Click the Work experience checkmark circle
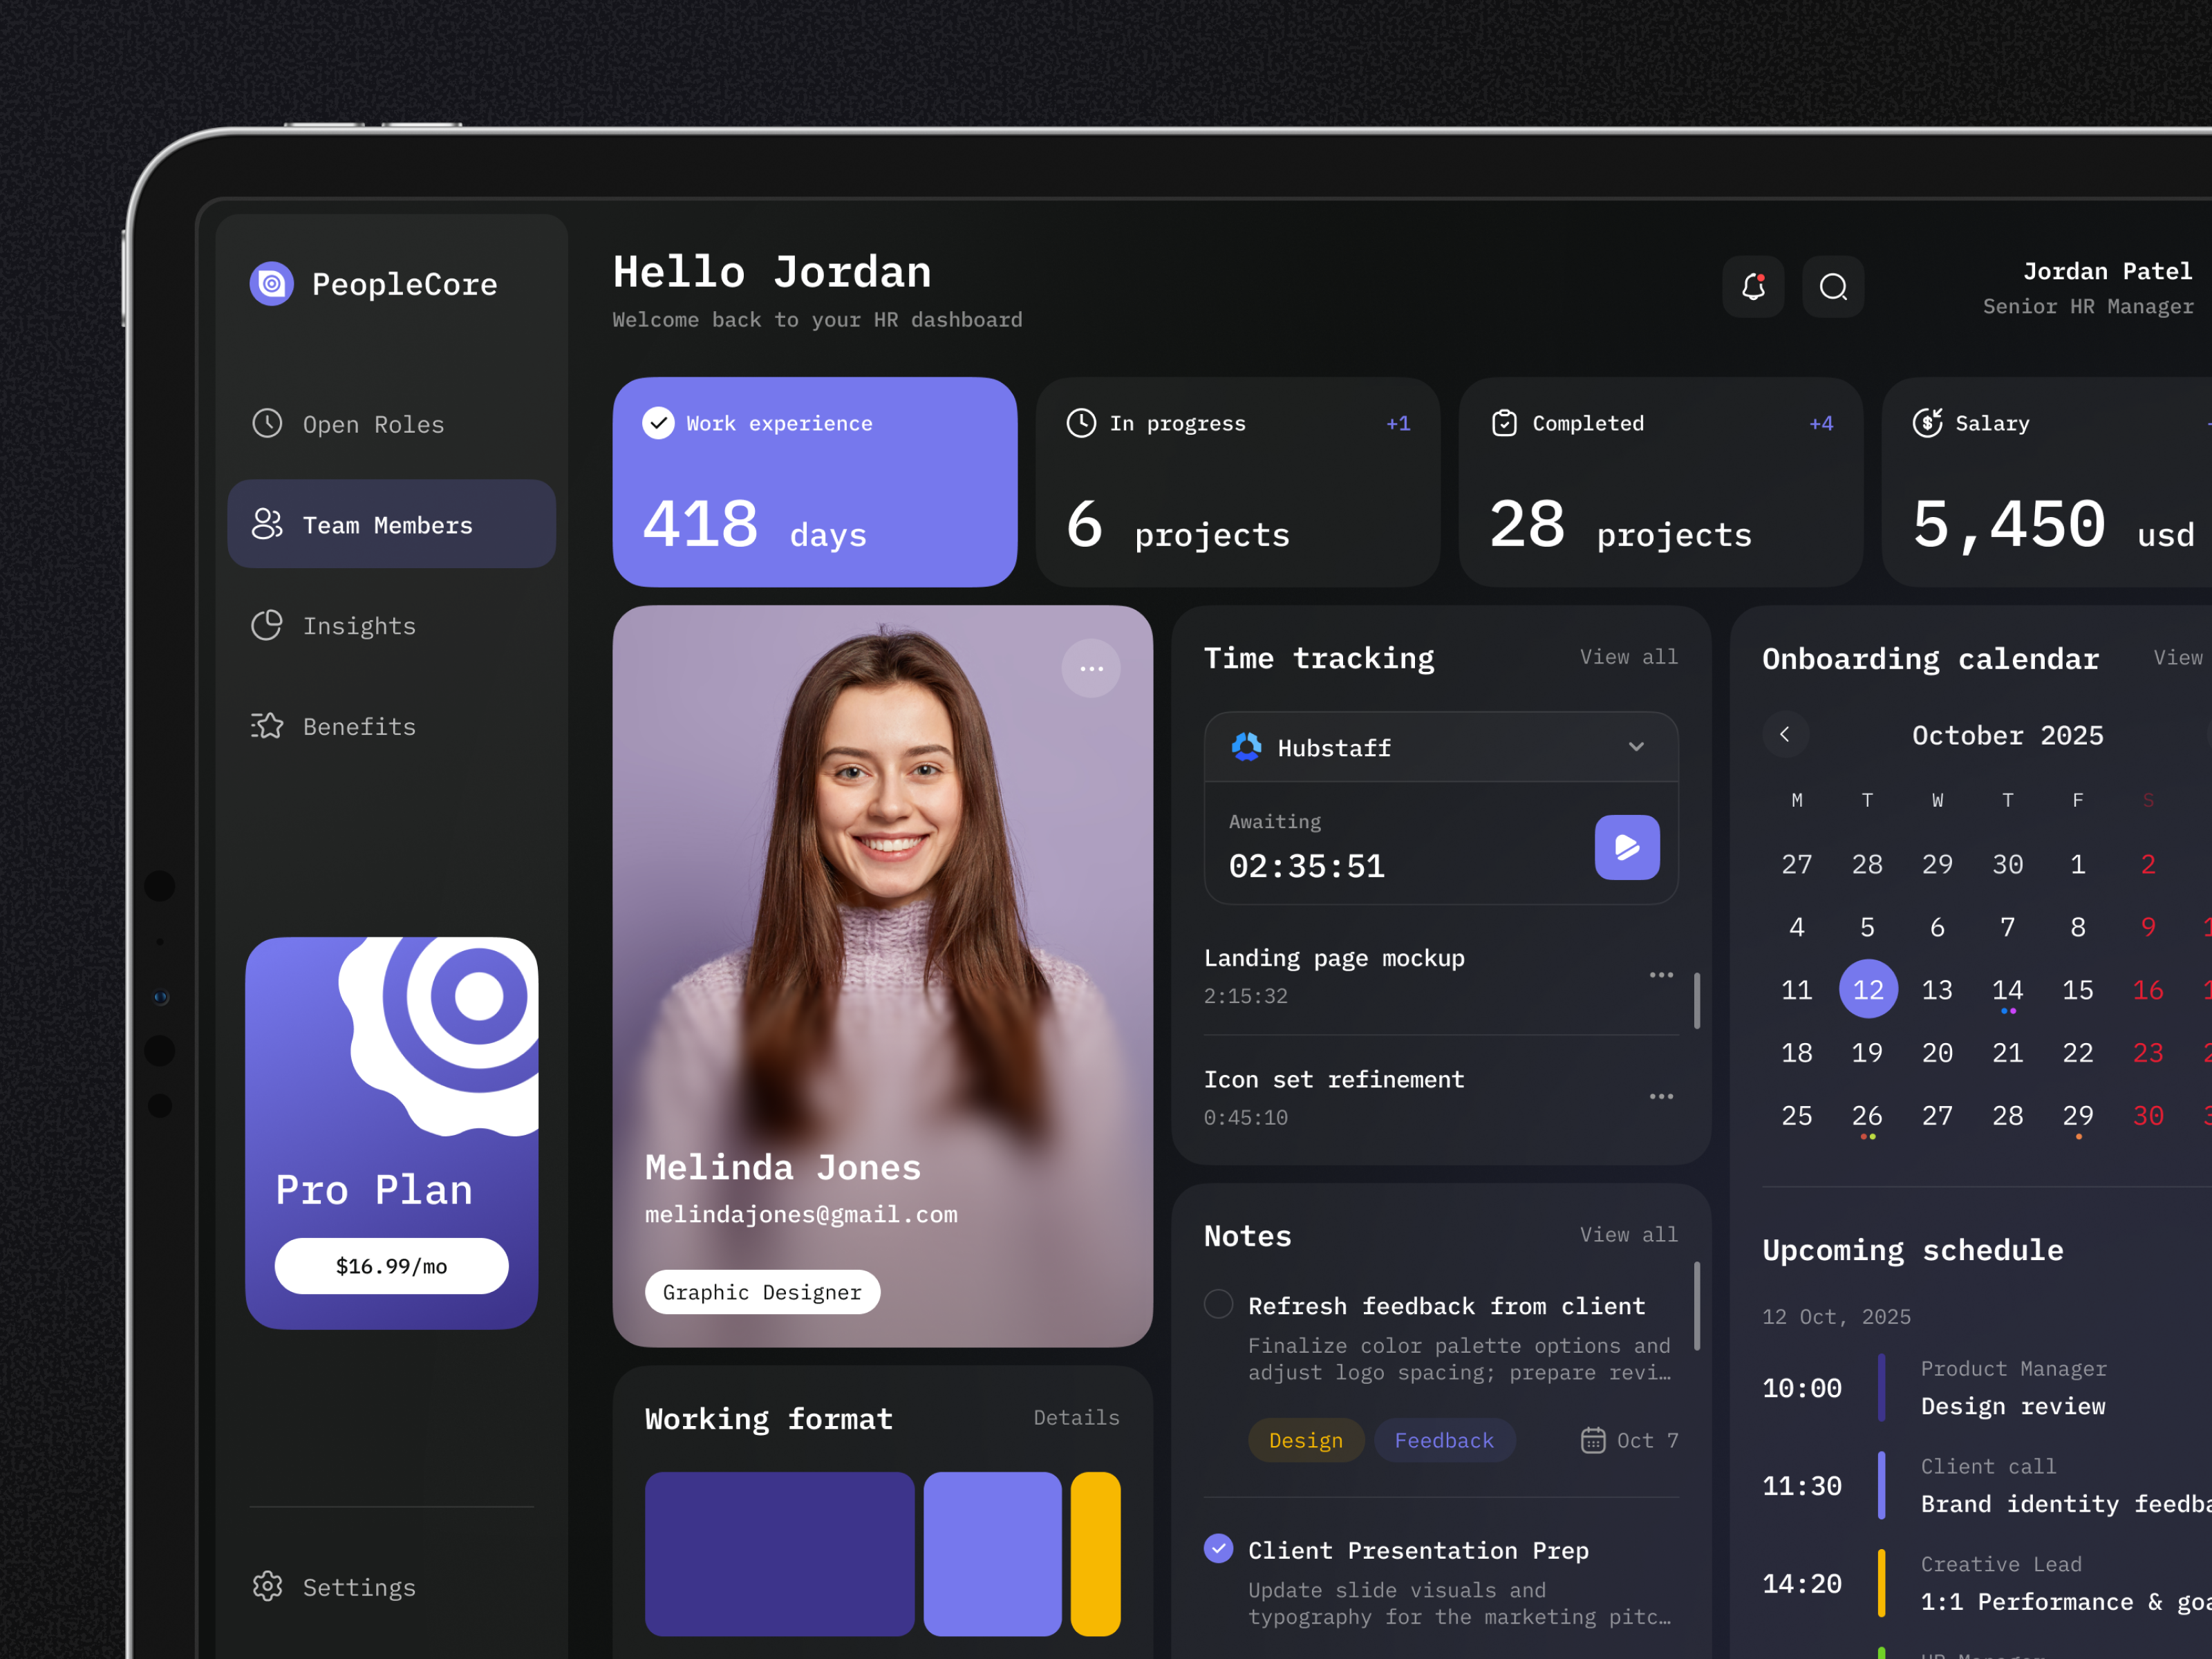Viewport: 2212px width, 1659px height. 658,423
